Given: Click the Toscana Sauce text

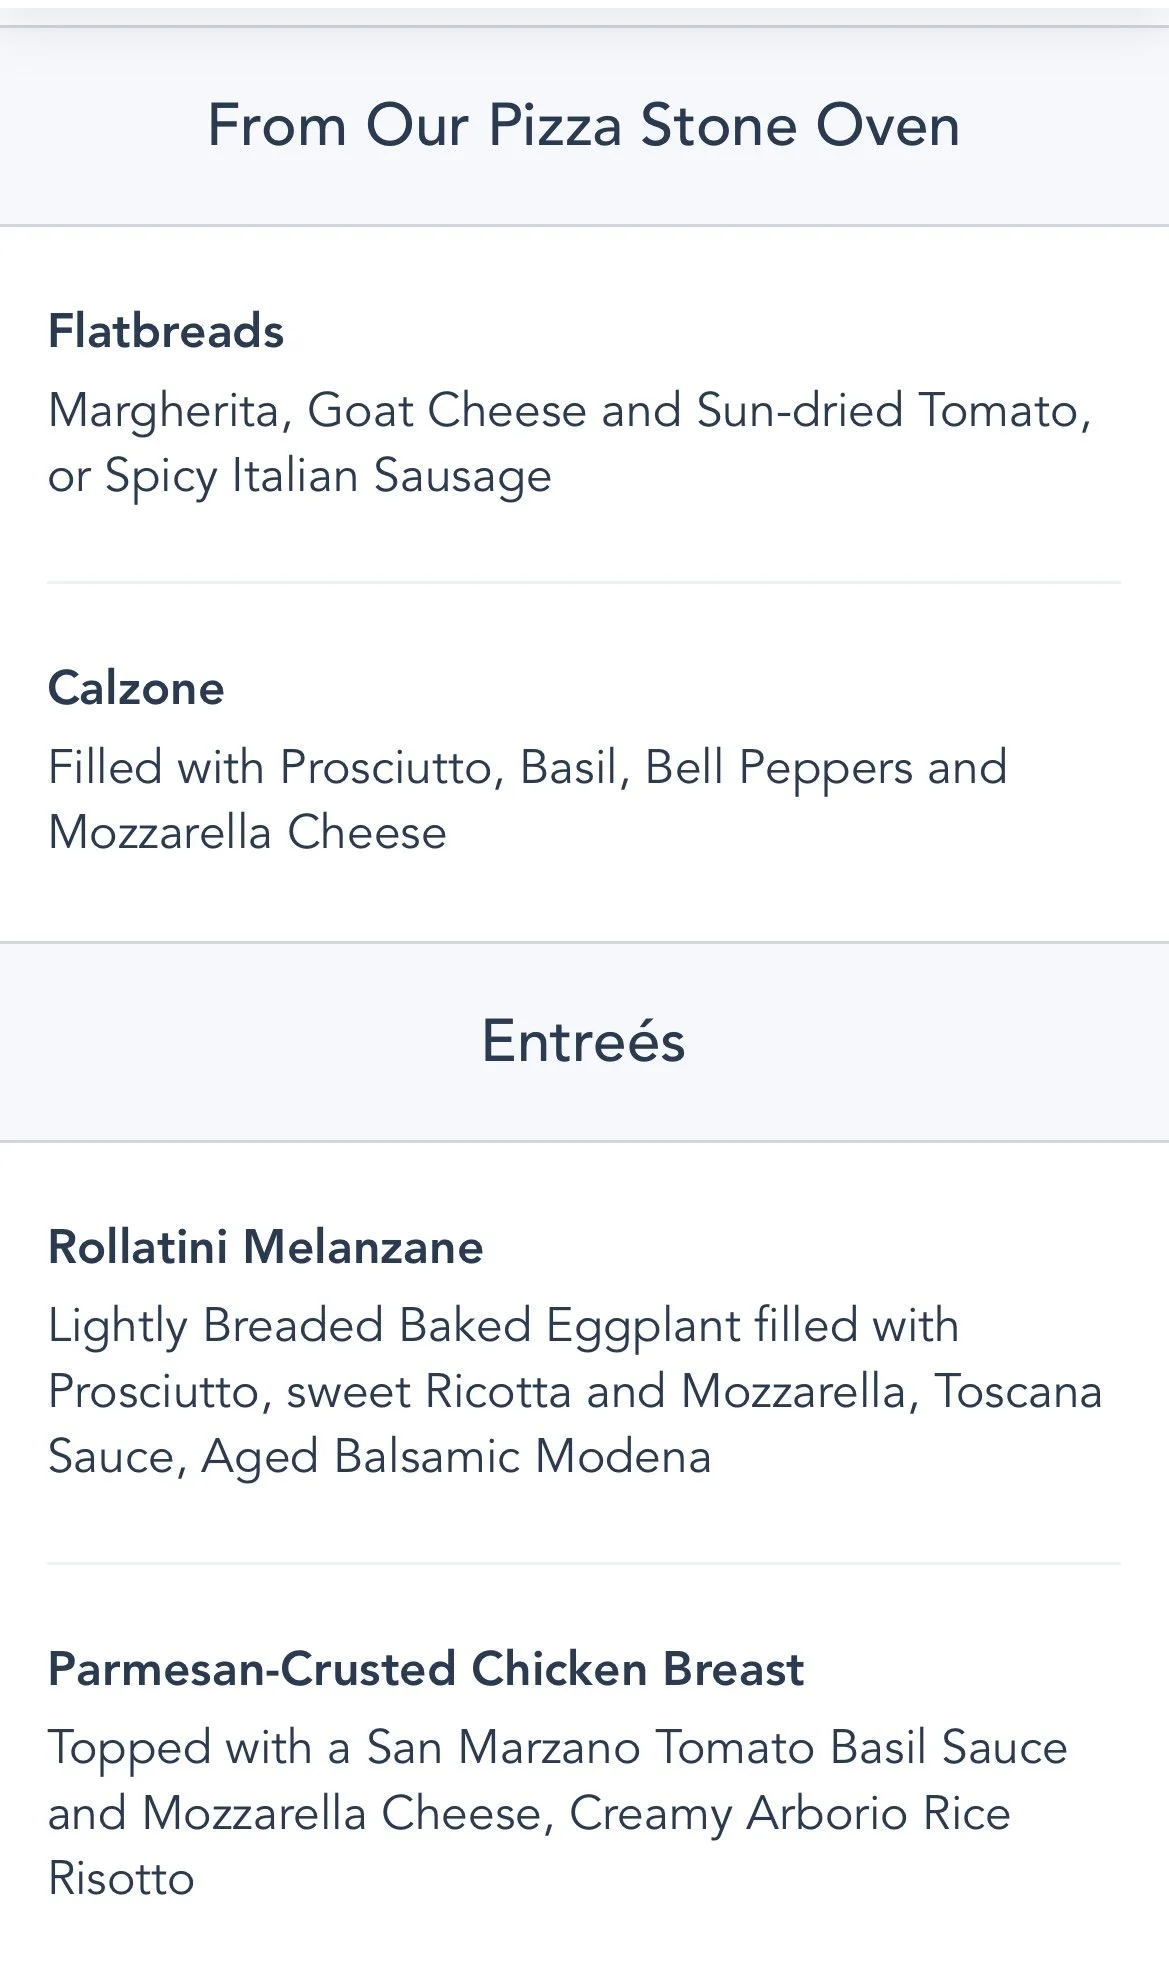Looking at the screenshot, I should pos(1018,1392).
